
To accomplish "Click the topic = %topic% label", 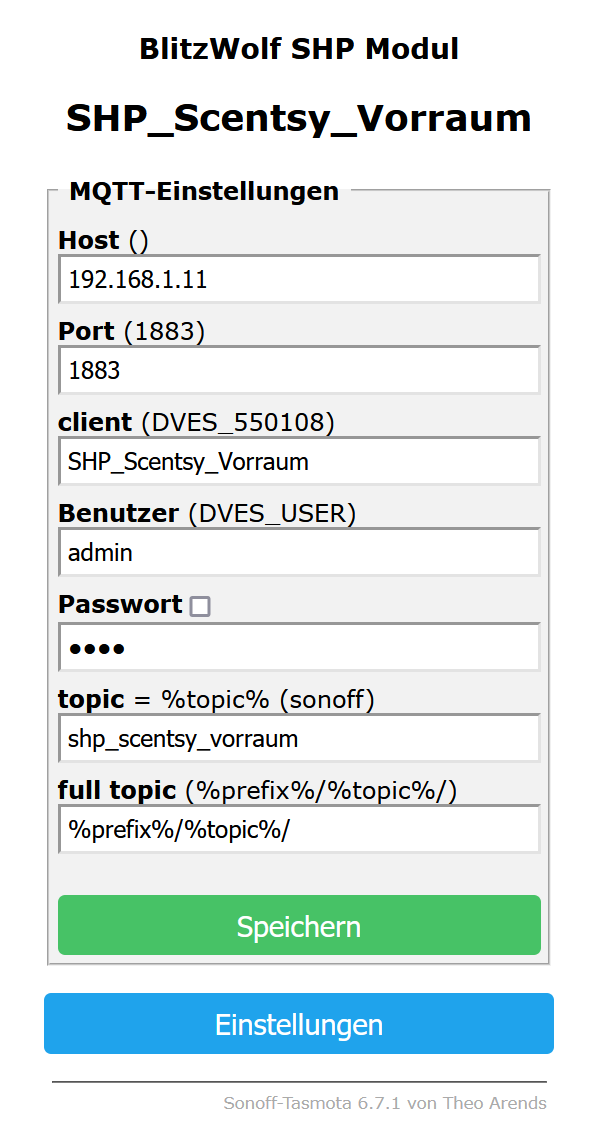I will pyautogui.click(x=216, y=700).
